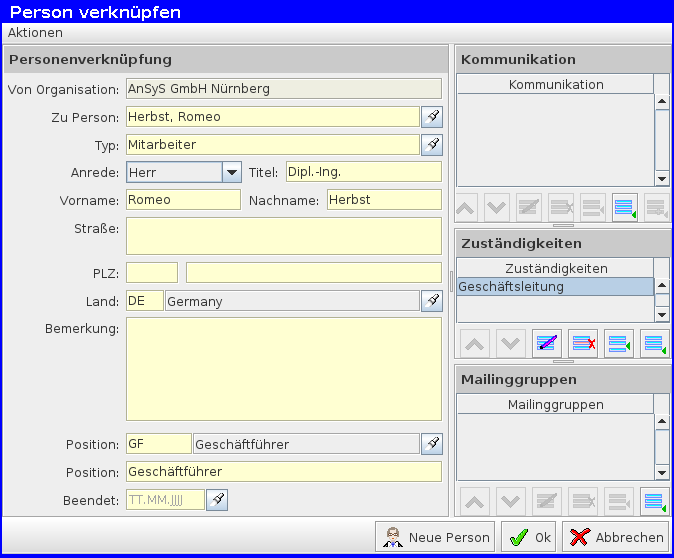674x558 pixels.
Task: Delete the selected Zuständigkeiten entry
Action: (x=583, y=343)
